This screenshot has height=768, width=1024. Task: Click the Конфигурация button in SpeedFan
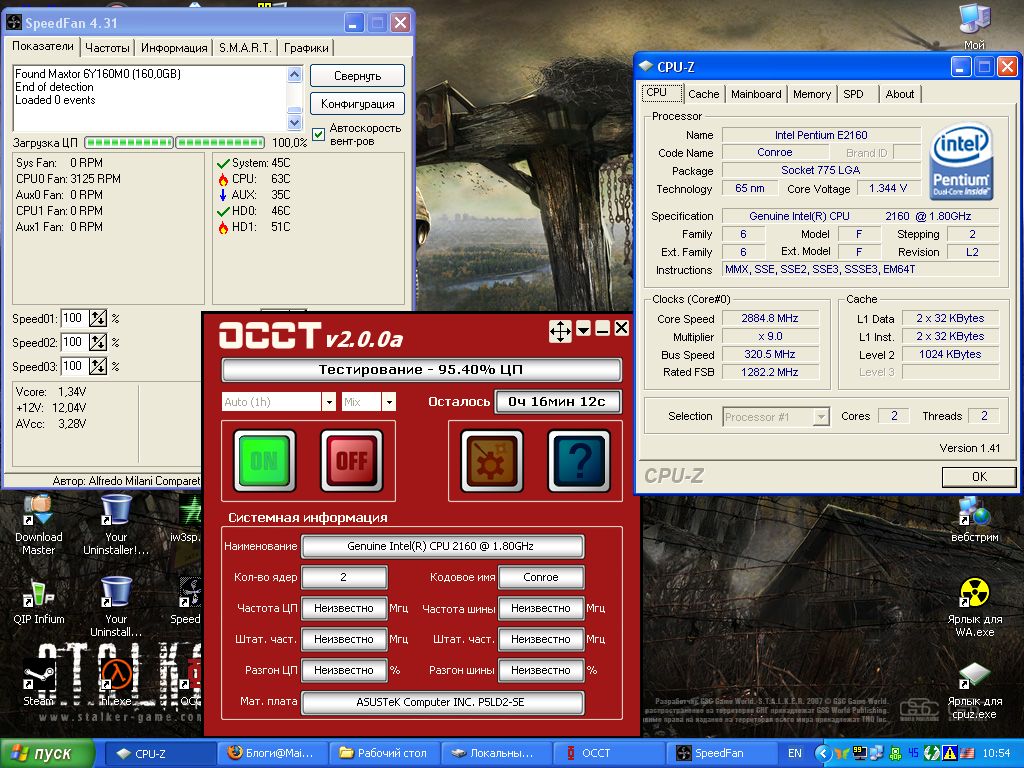click(x=357, y=104)
